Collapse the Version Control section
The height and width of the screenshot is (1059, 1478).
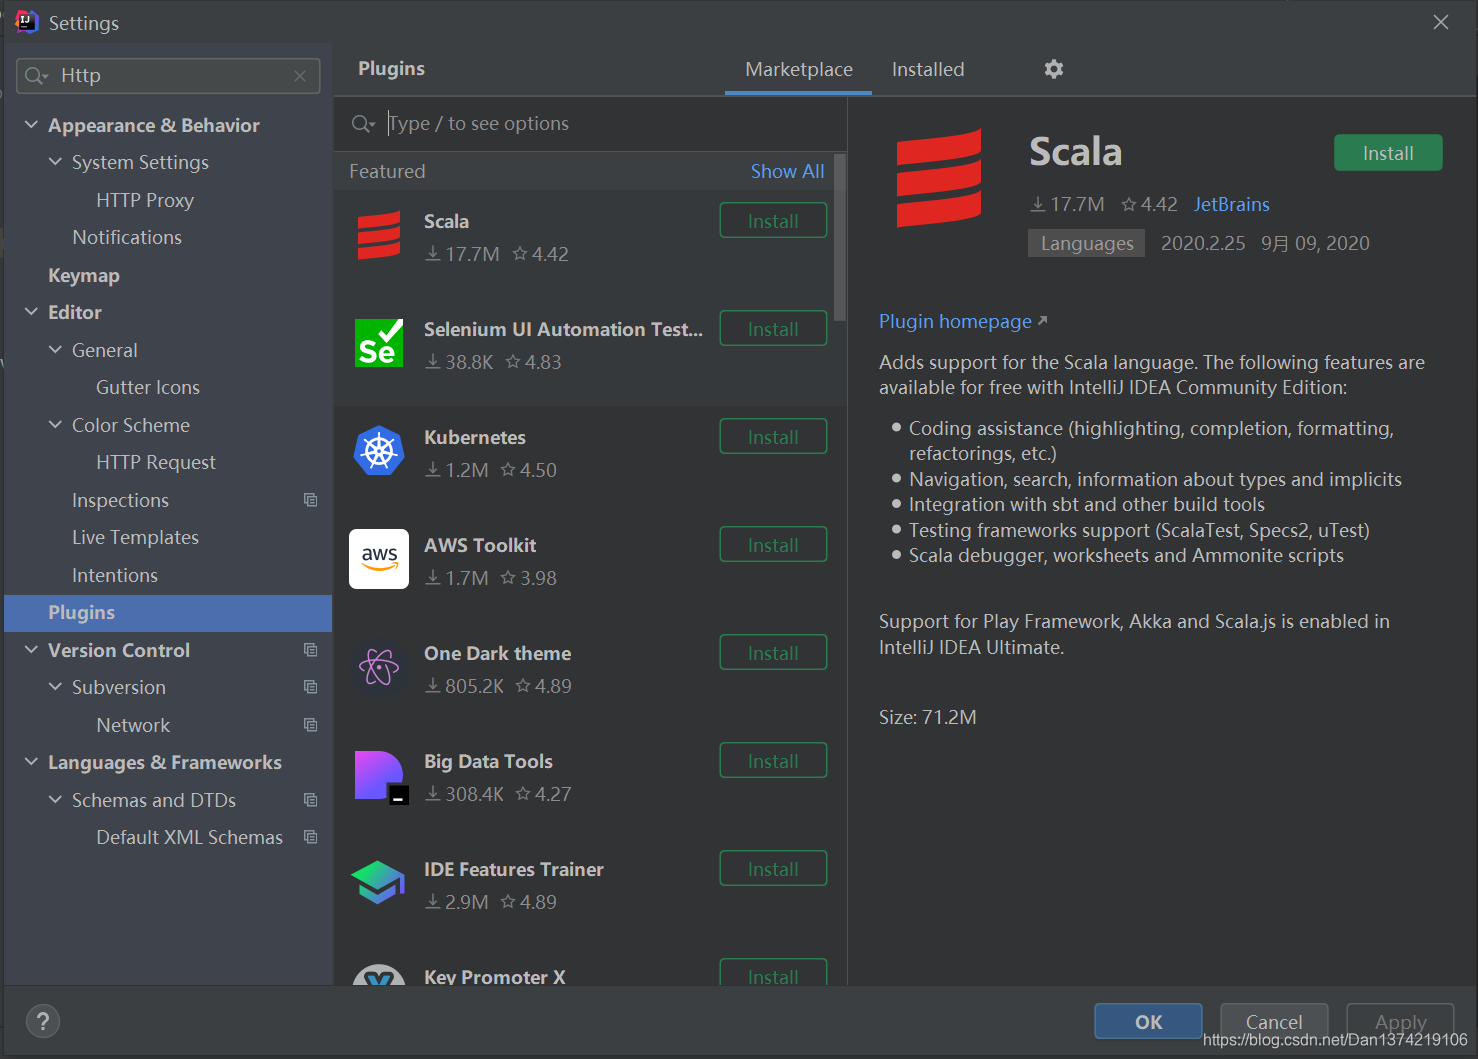click(x=31, y=650)
